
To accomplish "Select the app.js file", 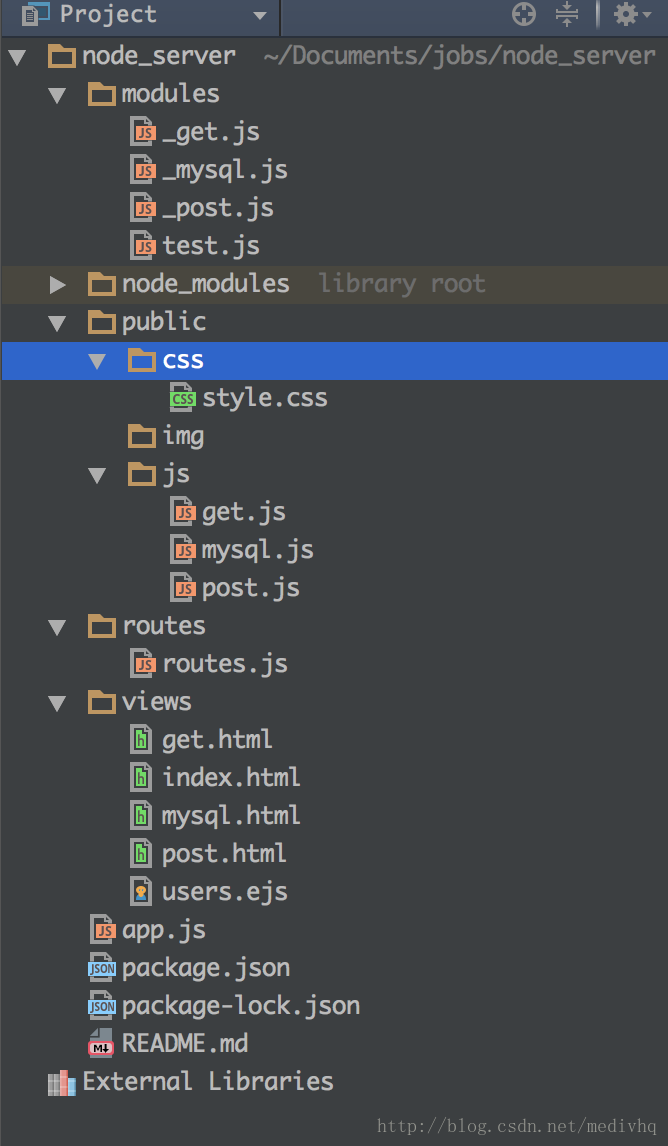I will click(x=163, y=930).
